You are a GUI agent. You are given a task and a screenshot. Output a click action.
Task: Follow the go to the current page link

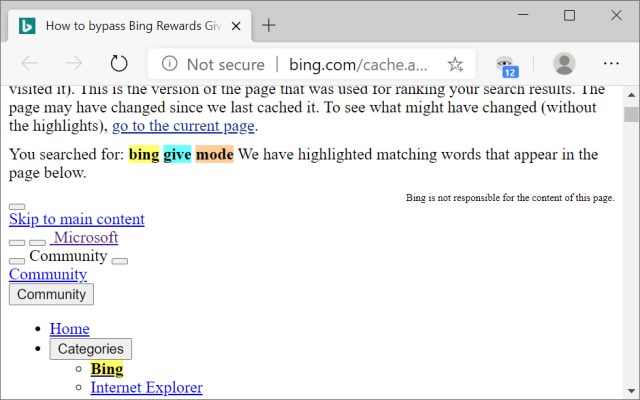183,126
